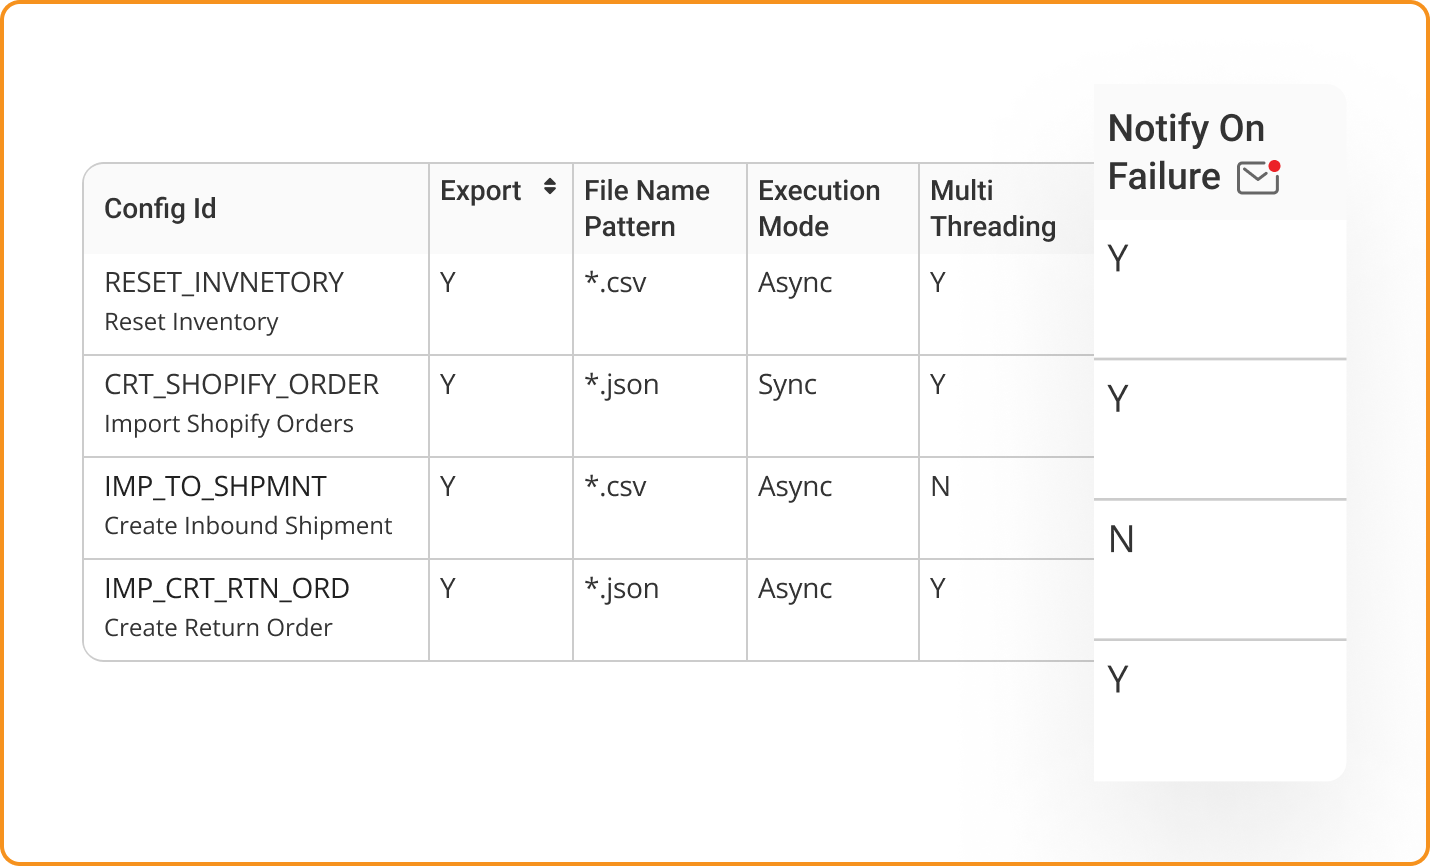This screenshot has height=866, width=1430.
Task: Click Create Return Order description text
Action: (x=218, y=628)
